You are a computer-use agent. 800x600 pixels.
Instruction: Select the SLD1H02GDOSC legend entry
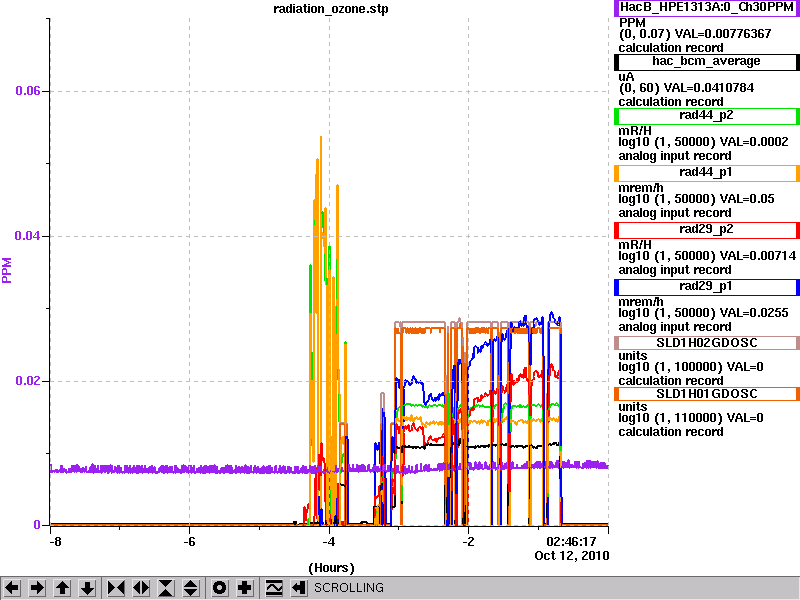(x=707, y=343)
